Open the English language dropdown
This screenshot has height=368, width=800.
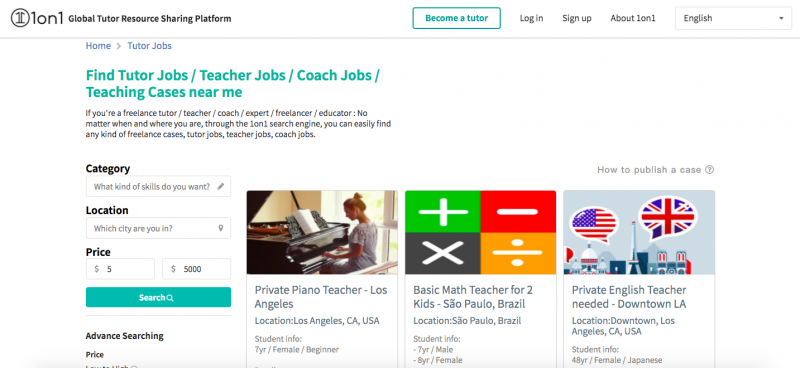tap(733, 18)
